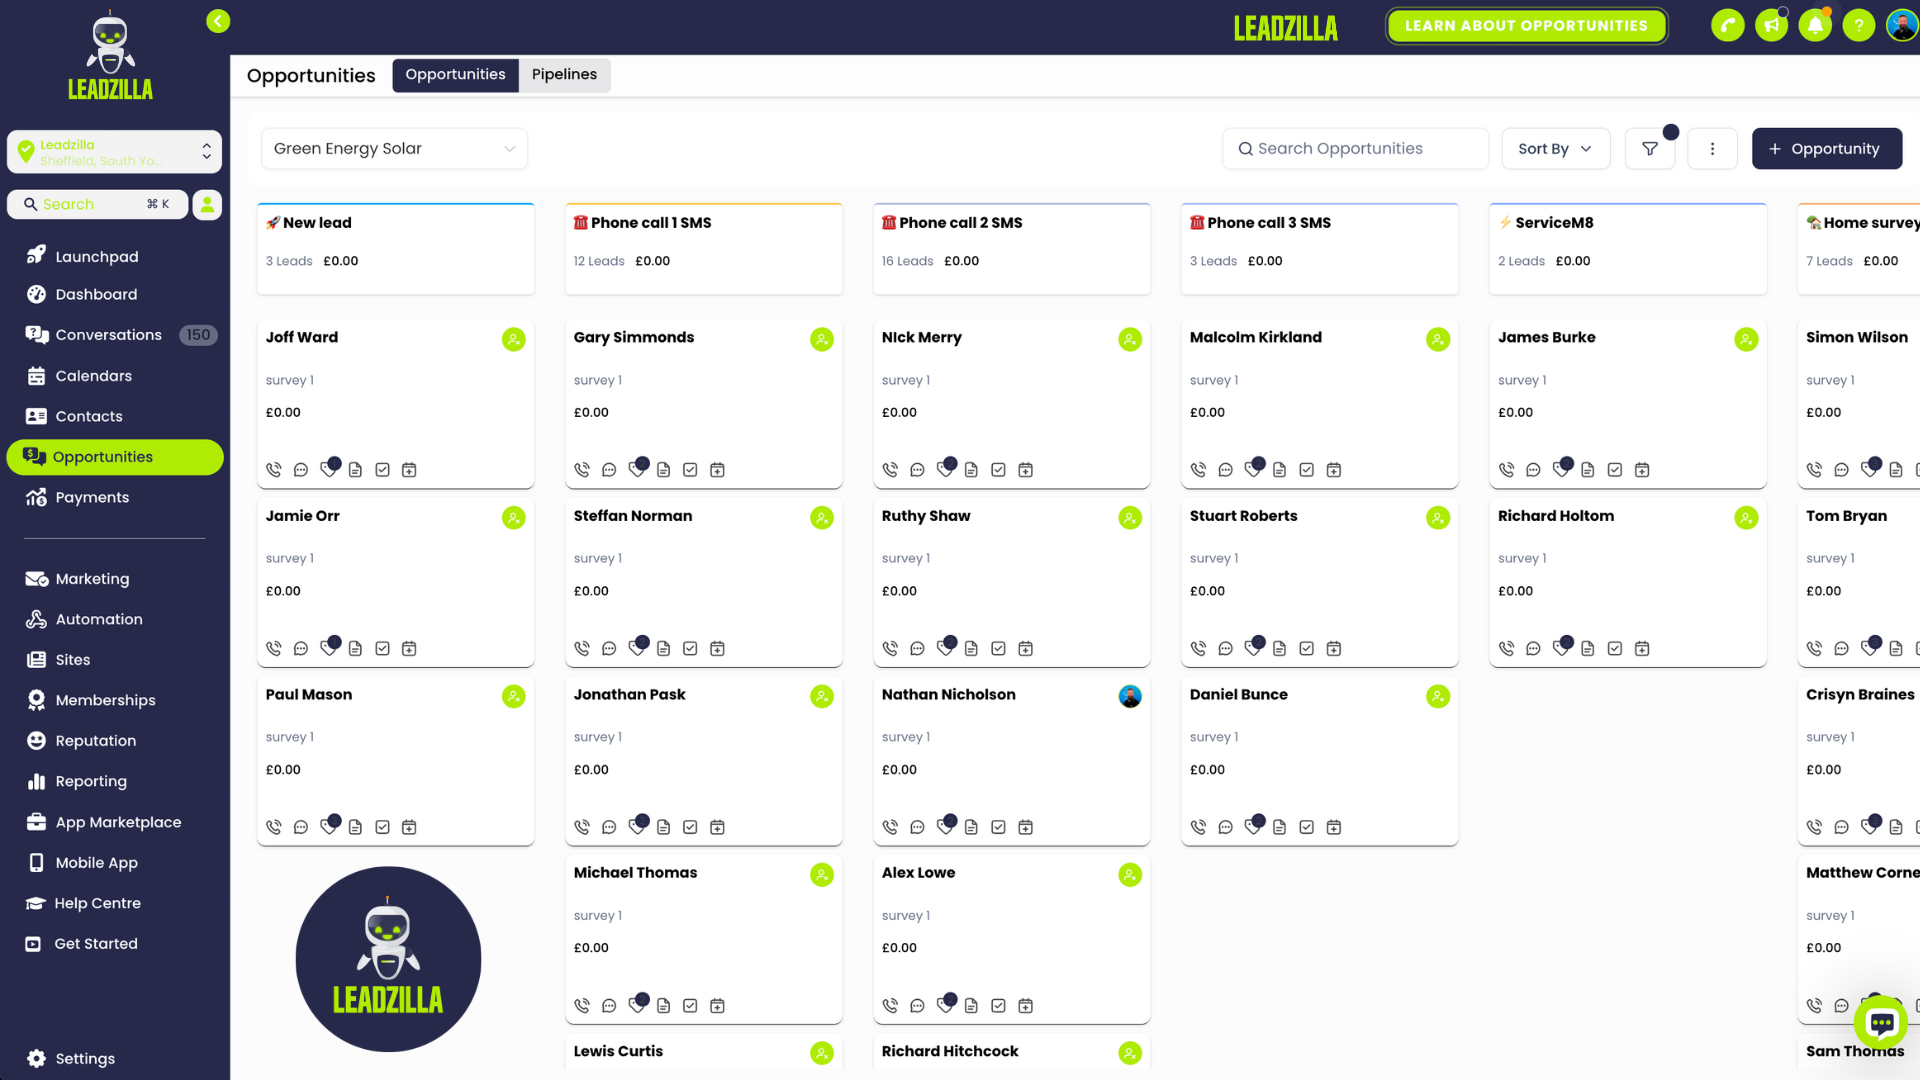This screenshot has height=1080, width=1920.
Task: Click the task/checklist icon on Malcolm Kirkland
Action: pos(1305,469)
